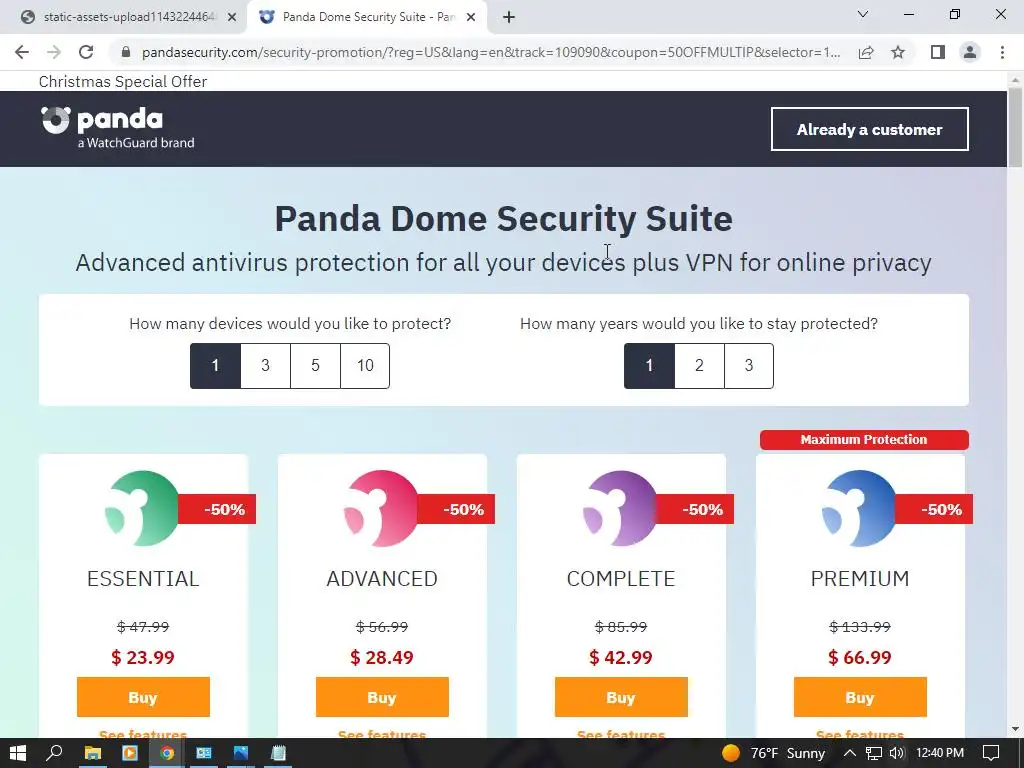Choose 1 year of protection
The width and height of the screenshot is (1024, 768).
(x=649, y=366)
